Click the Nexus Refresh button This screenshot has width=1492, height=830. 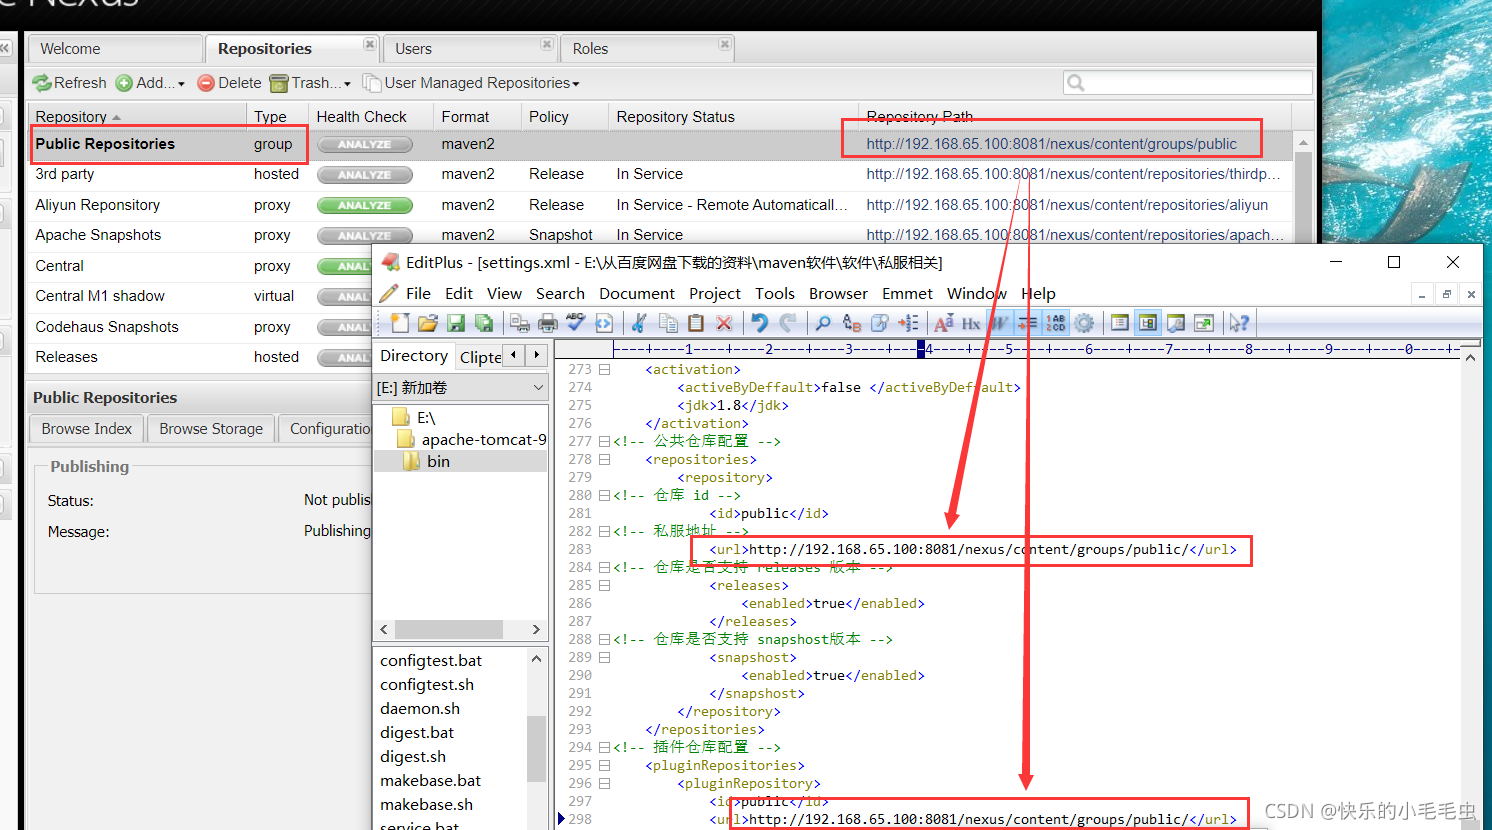point(69,83)
